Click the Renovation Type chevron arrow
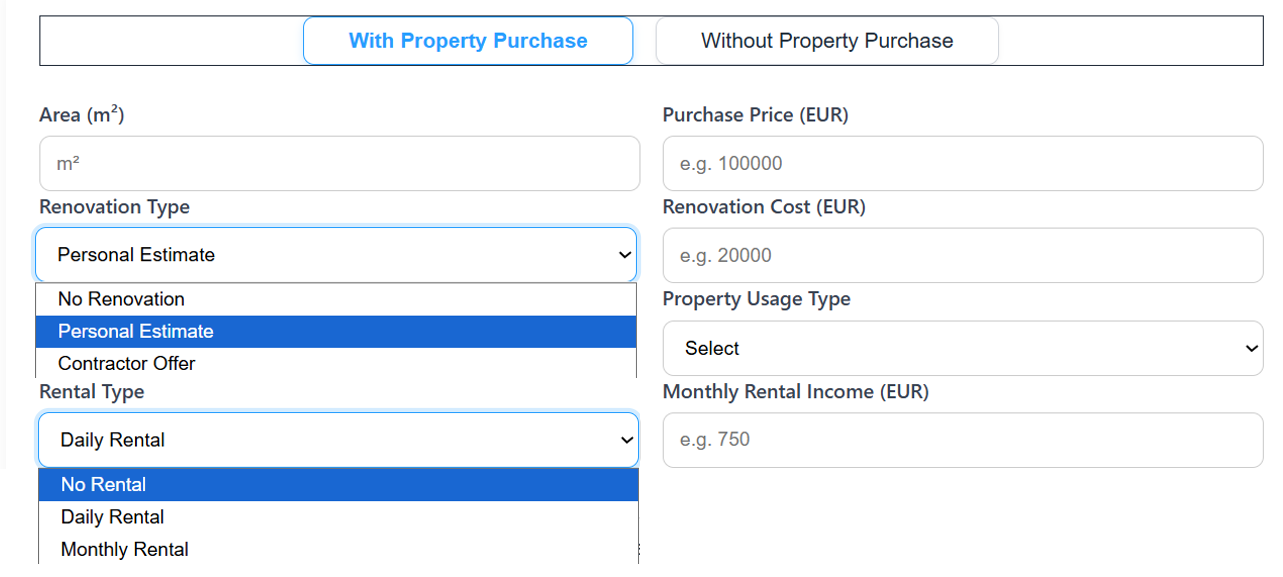This screenshot has height=577, width=1283. coord(627,255)
